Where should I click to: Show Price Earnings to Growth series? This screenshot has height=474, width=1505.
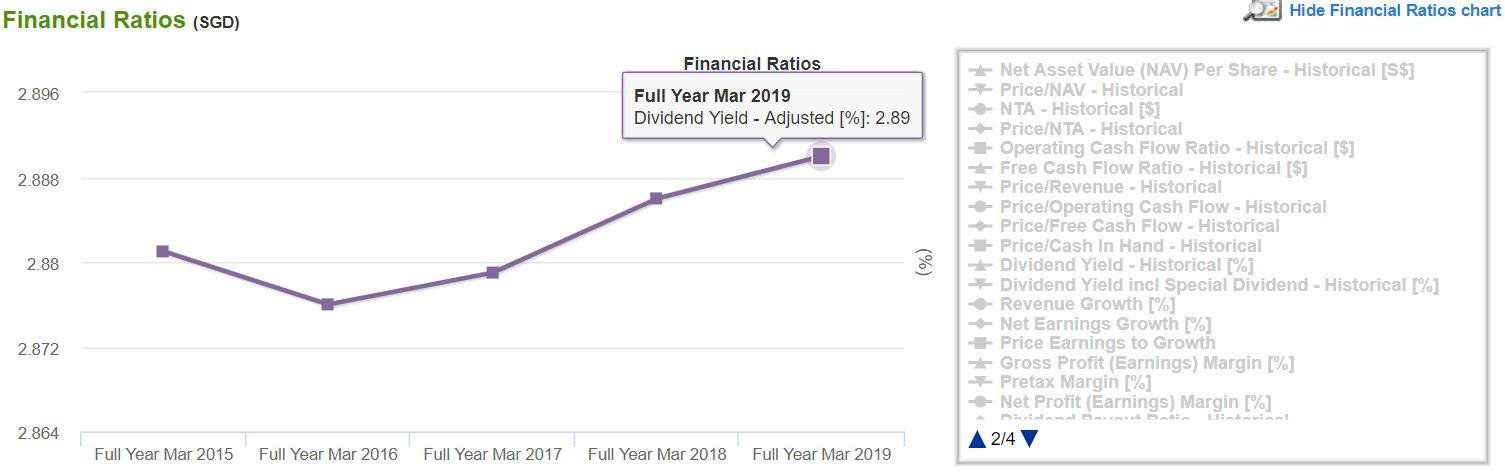(1093, 343)
